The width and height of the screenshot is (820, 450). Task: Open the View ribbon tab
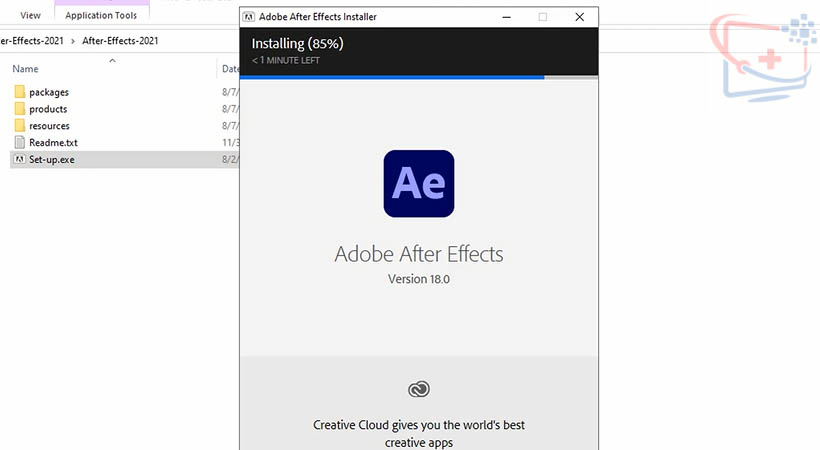click(x=31, y=15)
